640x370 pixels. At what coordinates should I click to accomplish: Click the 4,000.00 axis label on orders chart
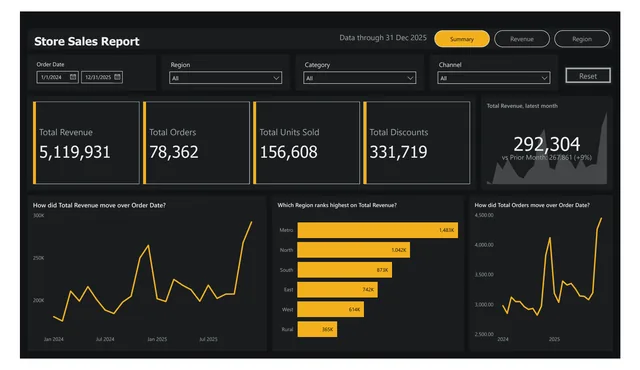[x=484, y=245]
